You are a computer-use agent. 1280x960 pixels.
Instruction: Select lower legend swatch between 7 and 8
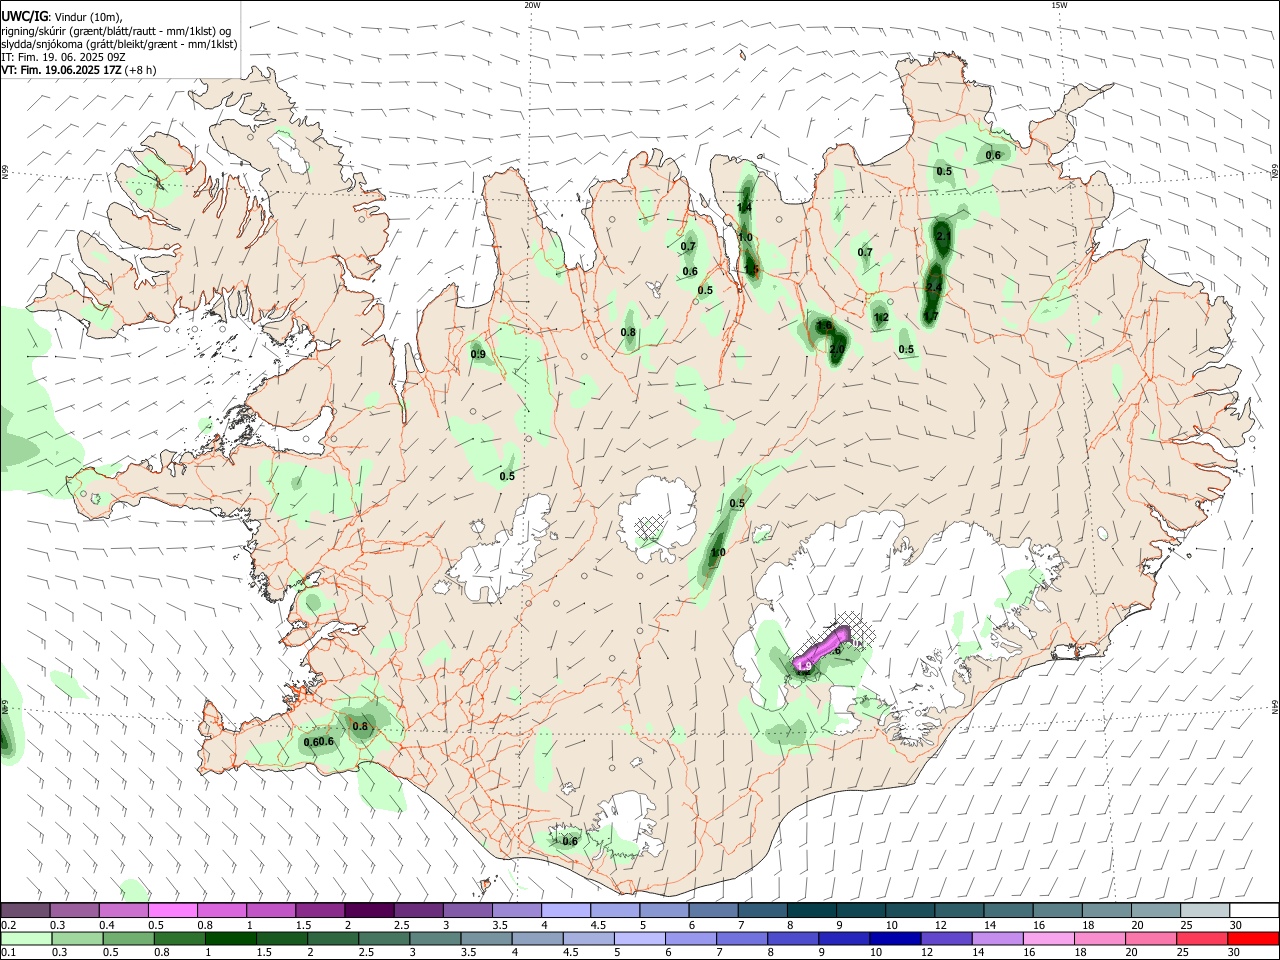740,938
